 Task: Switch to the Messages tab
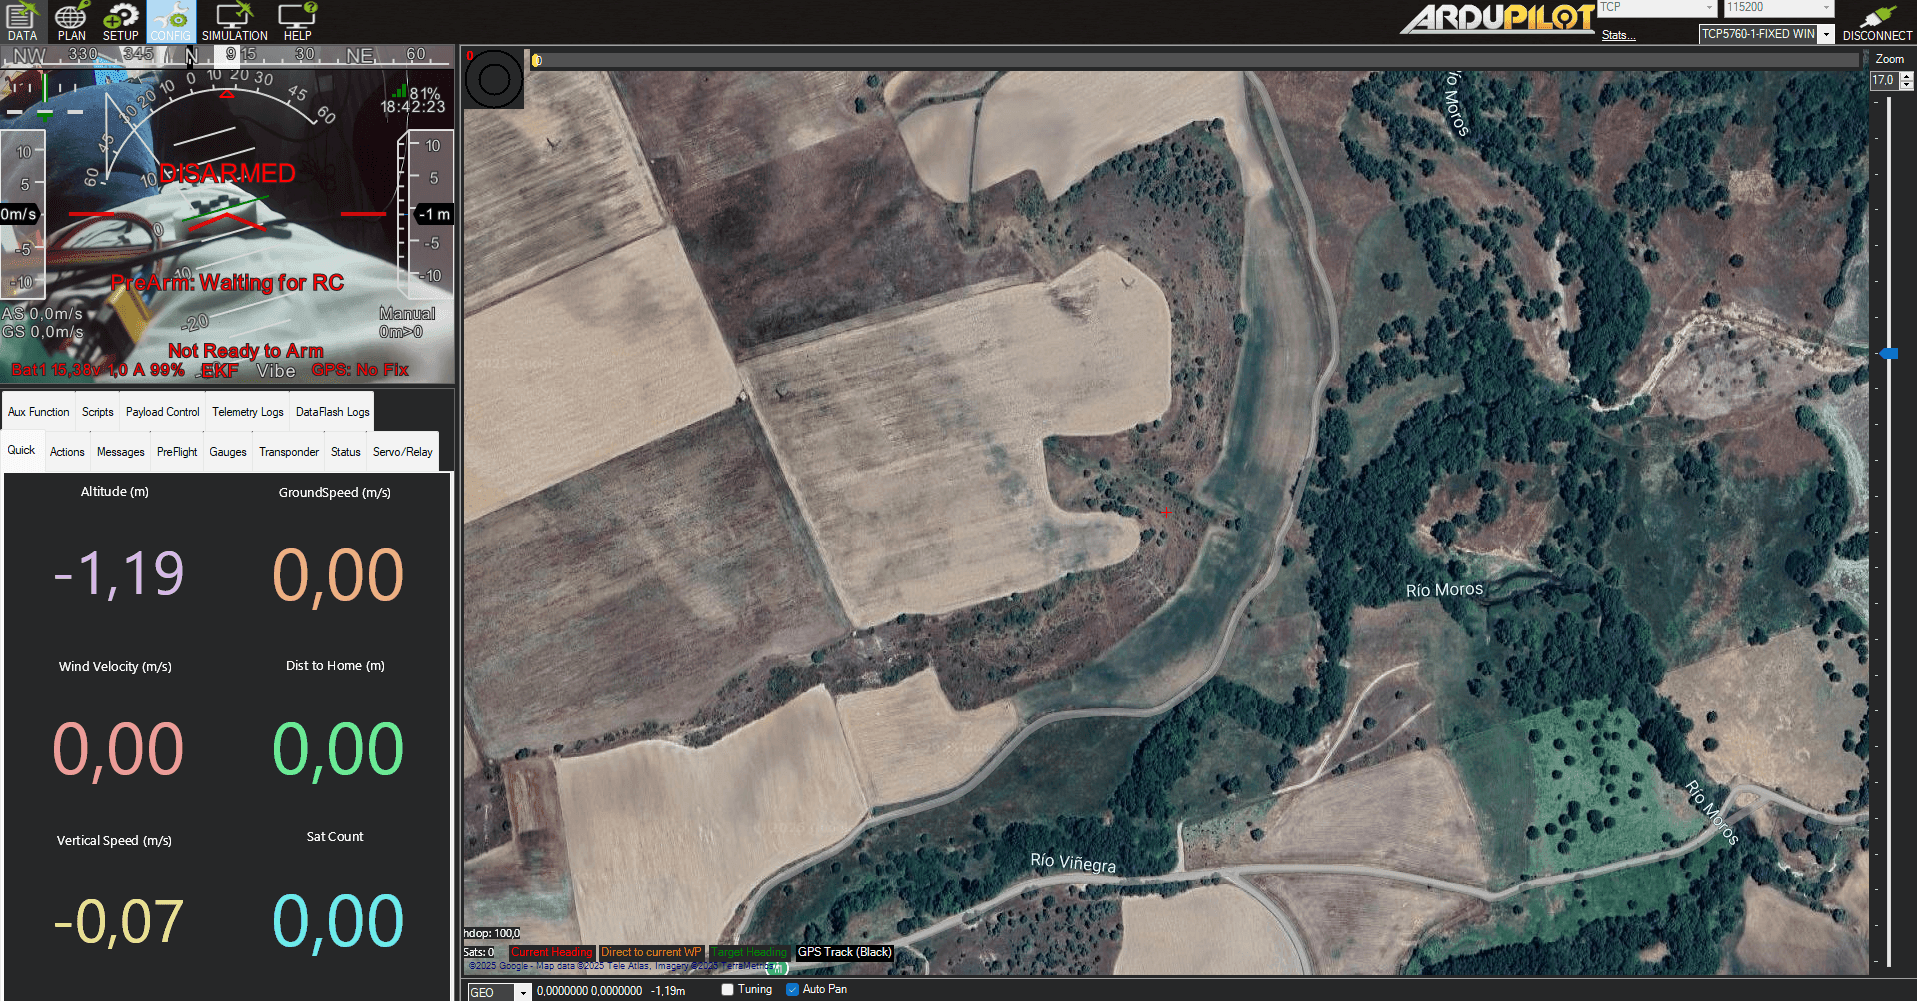point(120,452)
